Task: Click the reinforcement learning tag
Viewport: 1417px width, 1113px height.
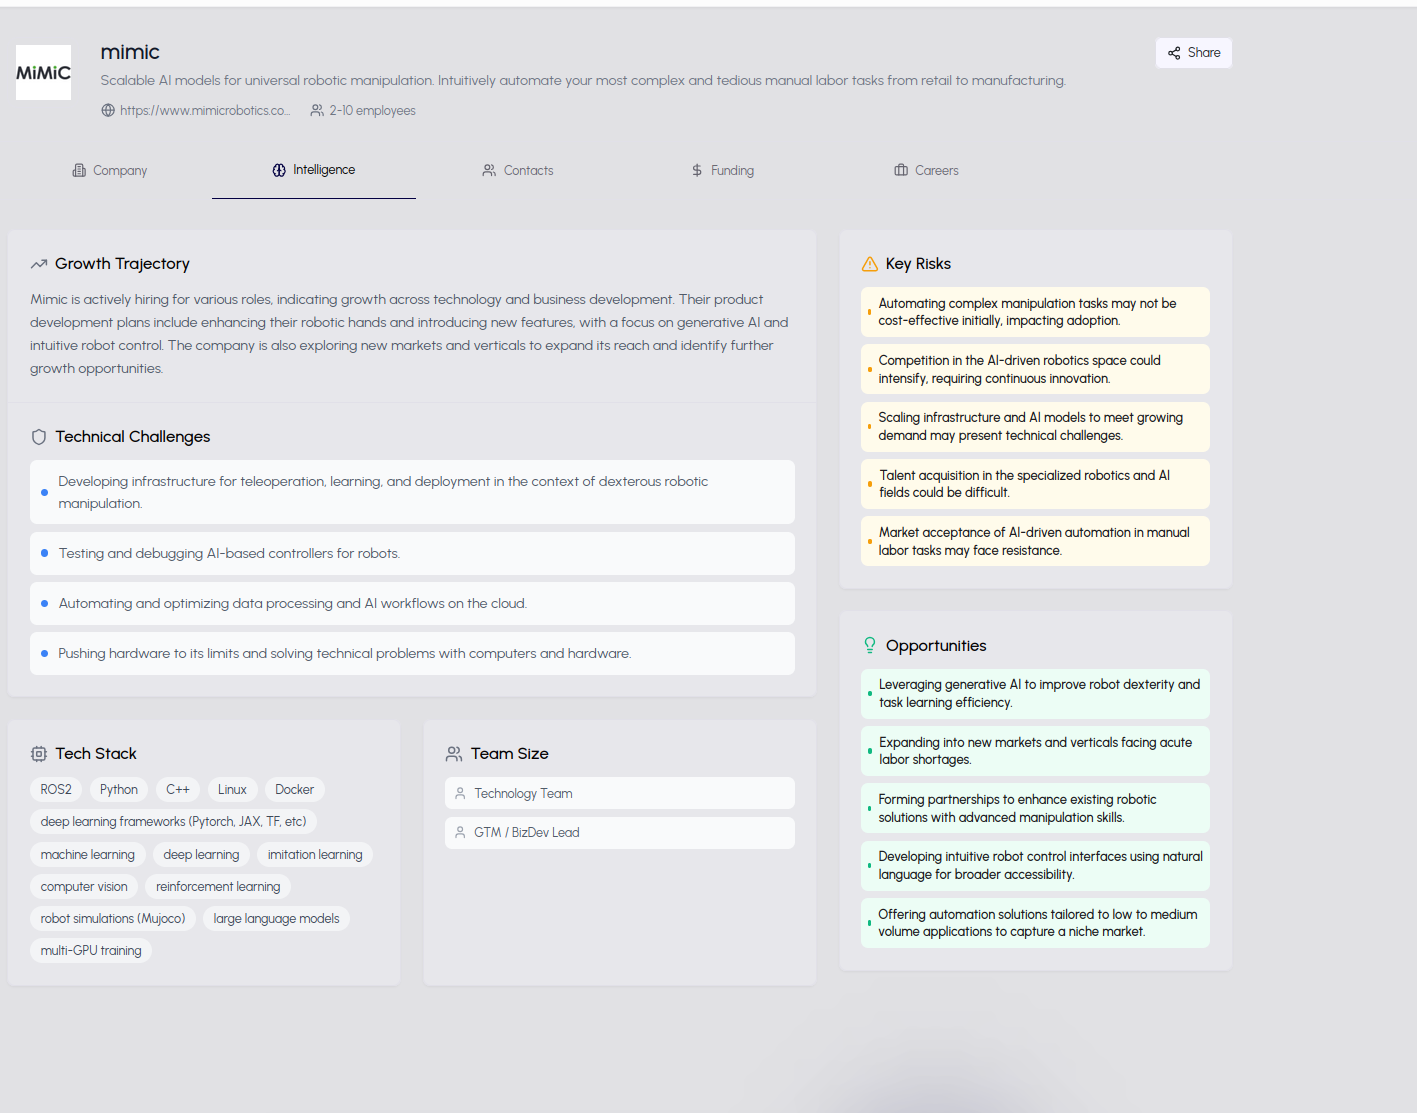Action: coord(218,887)
